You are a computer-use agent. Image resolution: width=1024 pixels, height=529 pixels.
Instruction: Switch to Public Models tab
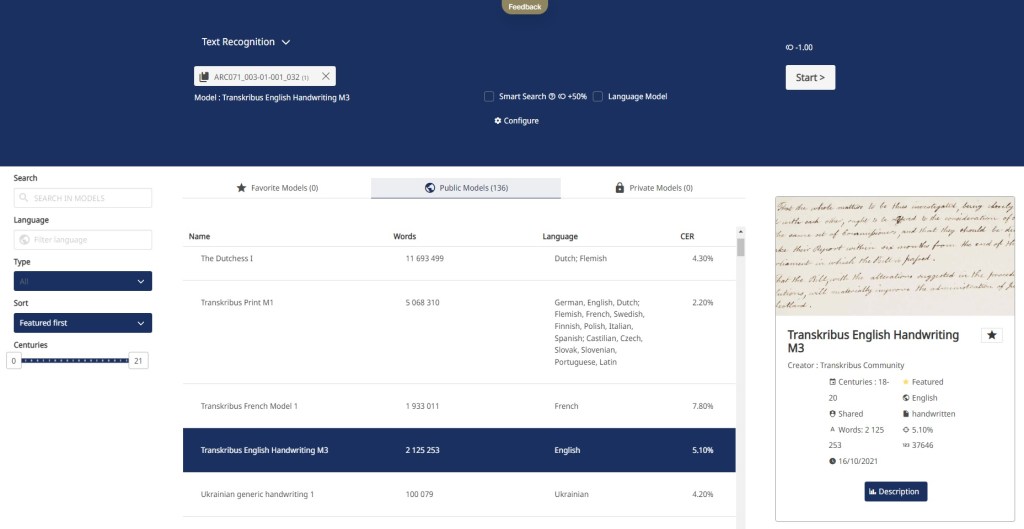(466, 188)
